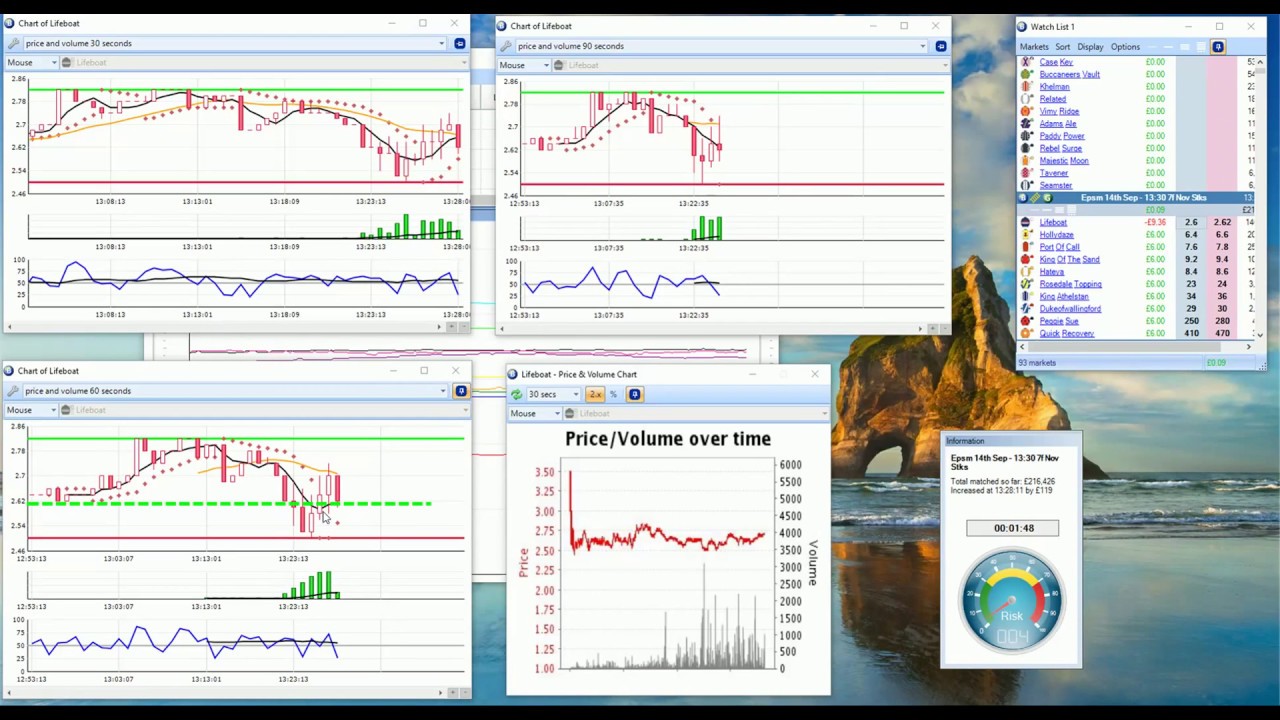Click King Of The Sand link

1069,259
